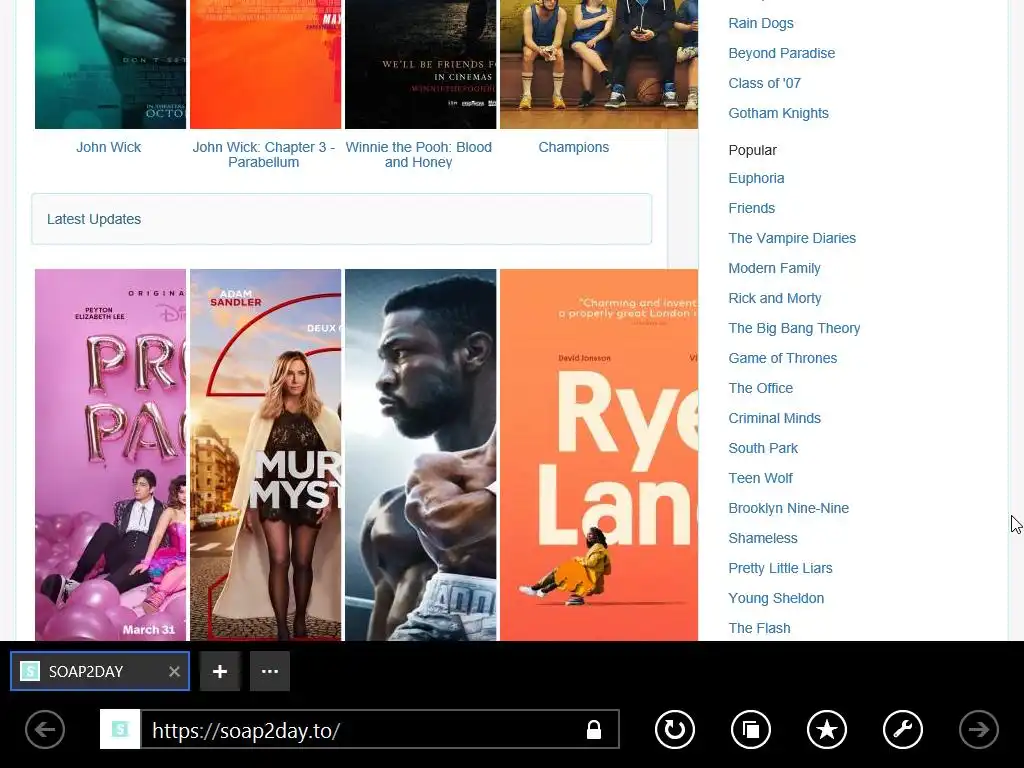This screenshot has height=768, width=1024.
Task: Open Teen Wolf link
Action: pyautogui.click(x=760, y=479)
